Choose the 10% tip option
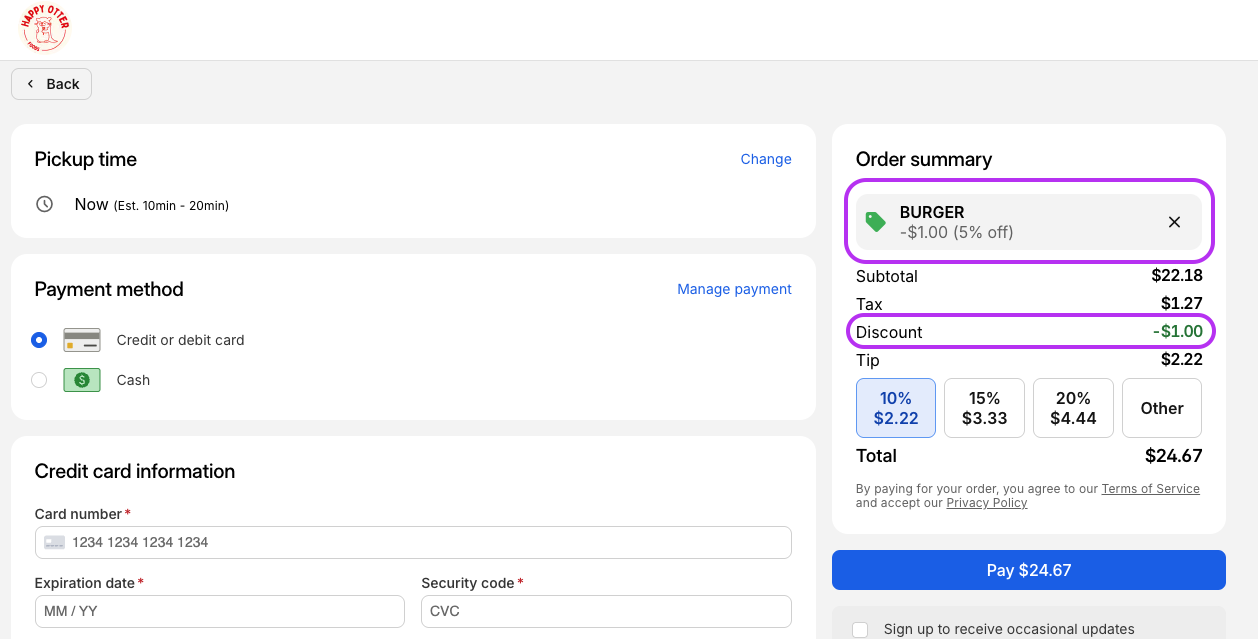1258x639 pixels. [x=895, y=408]
